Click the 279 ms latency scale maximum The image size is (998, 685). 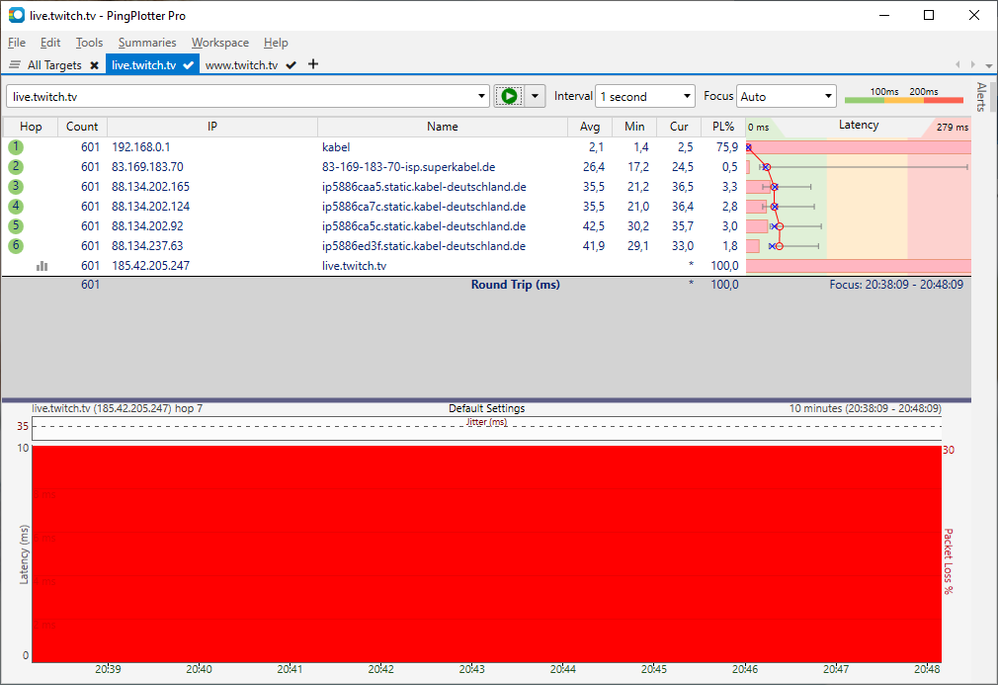click(952, 127)
